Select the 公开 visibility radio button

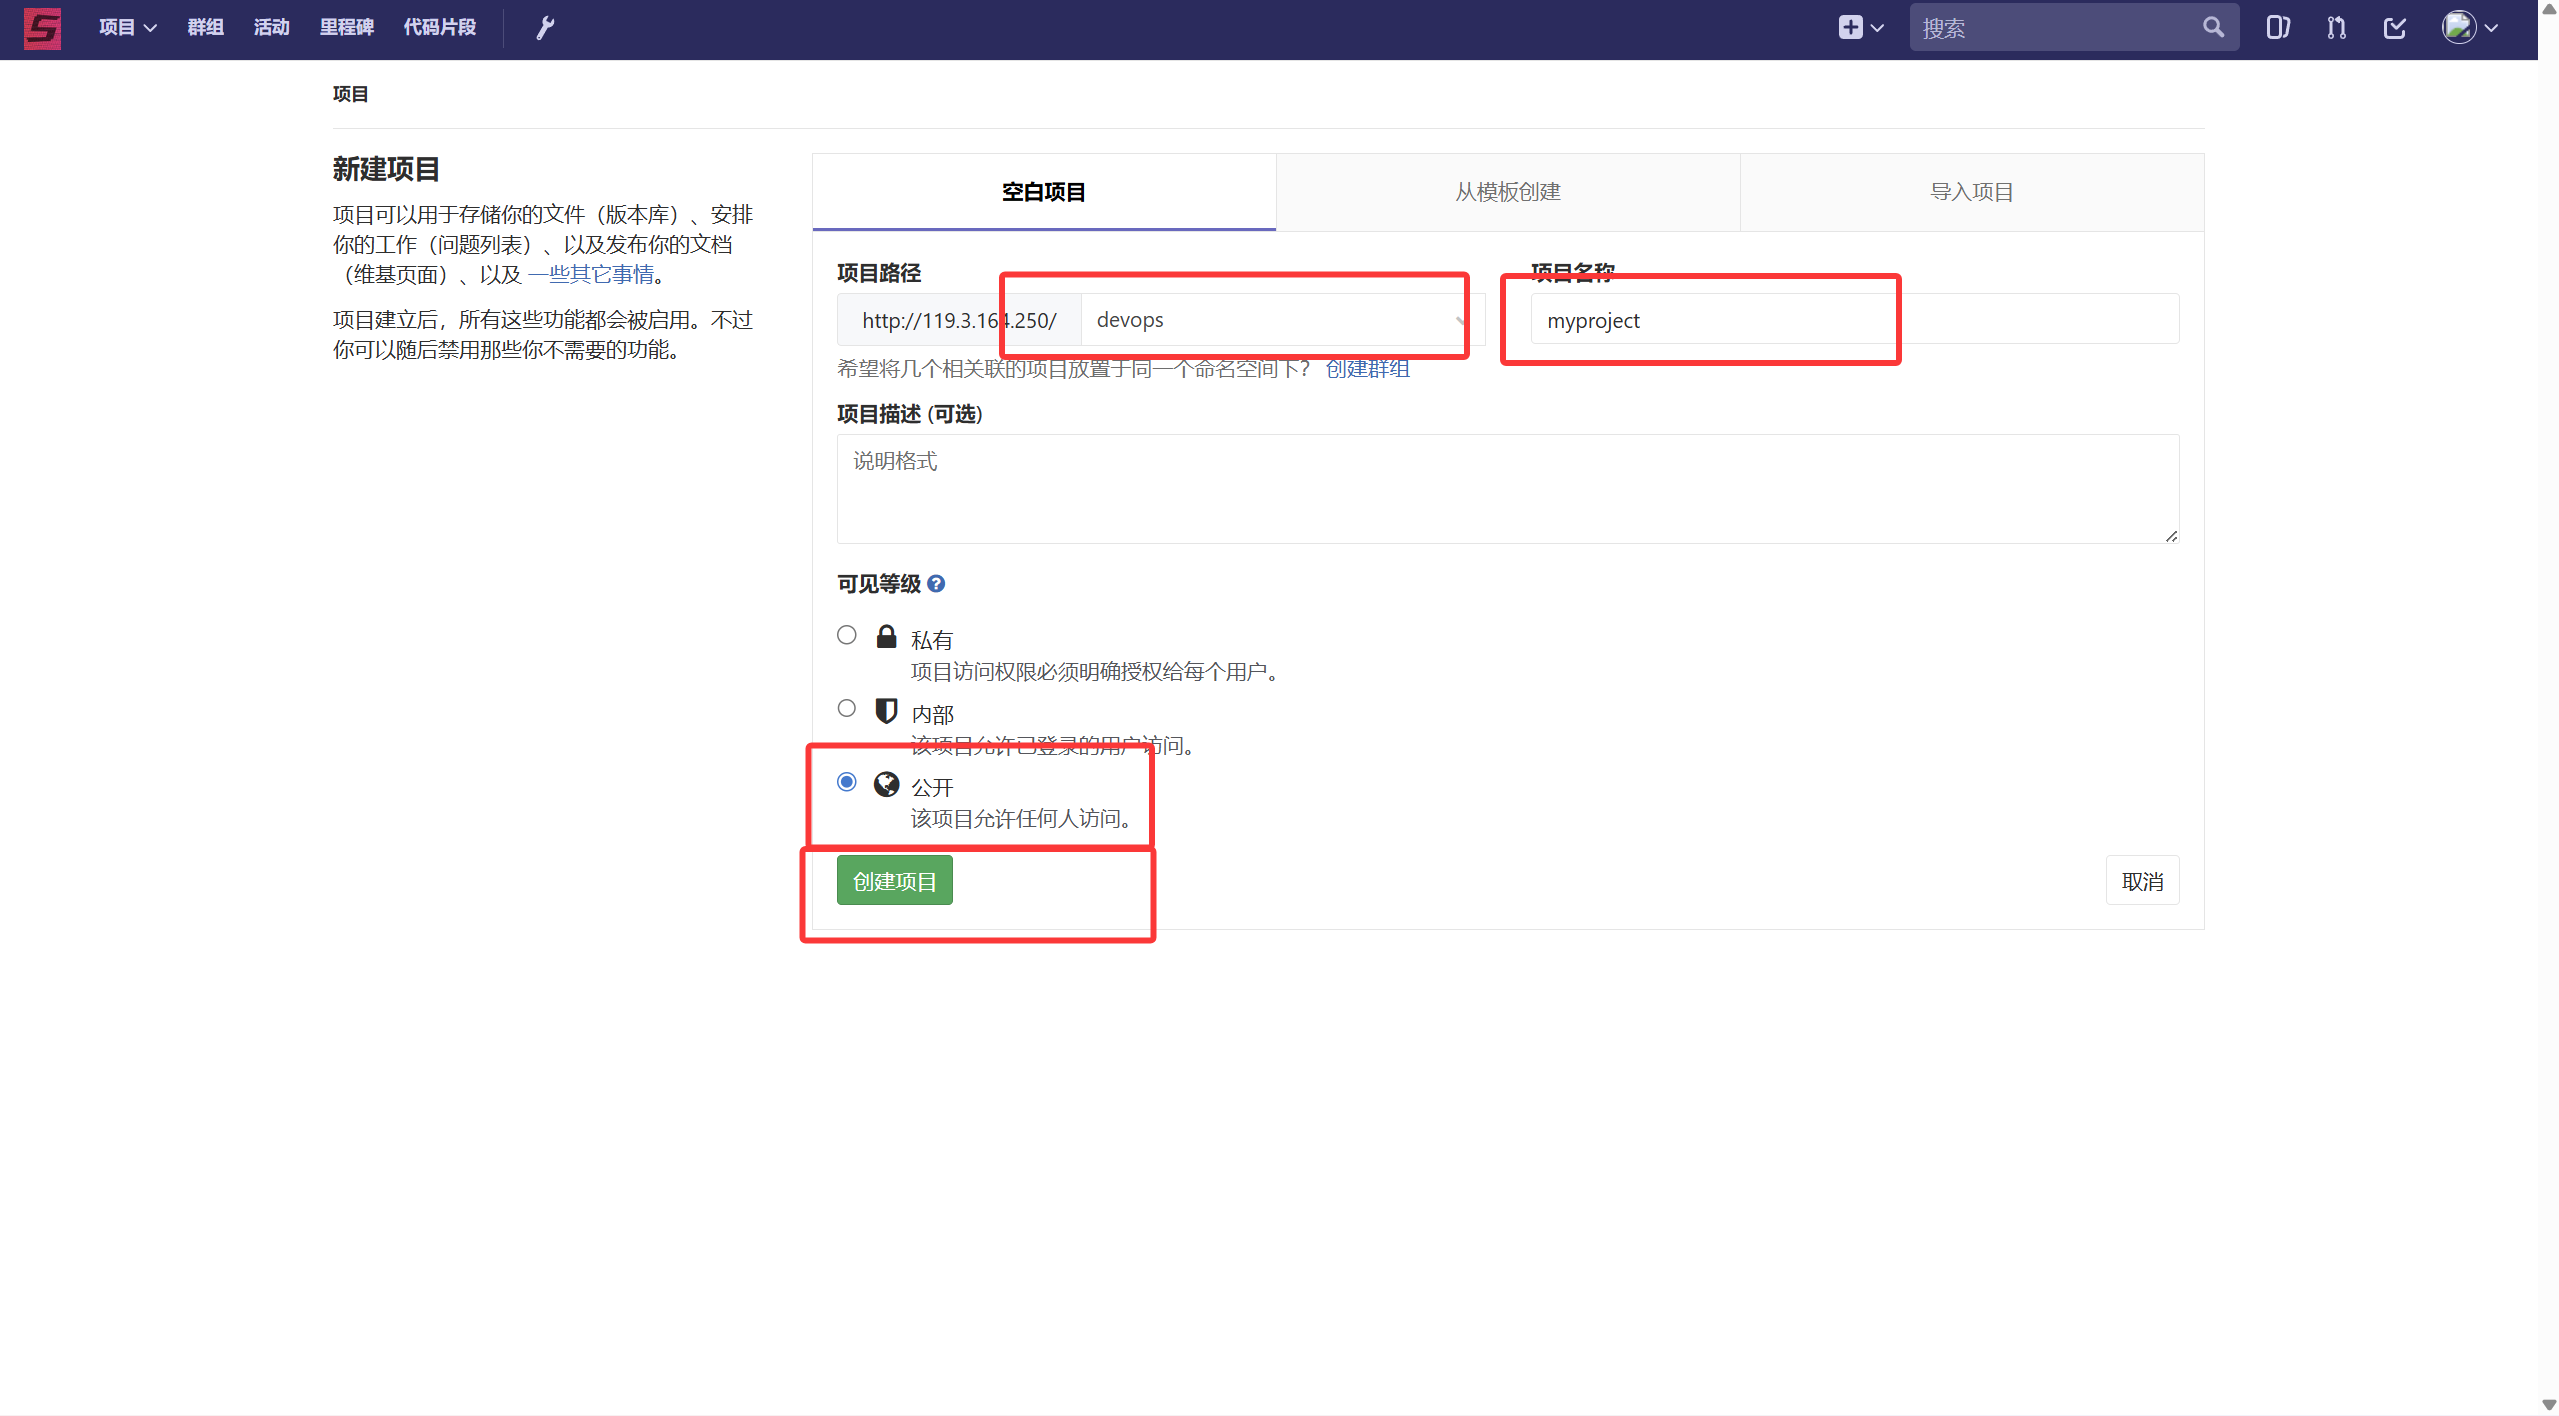tap(847, 782)
